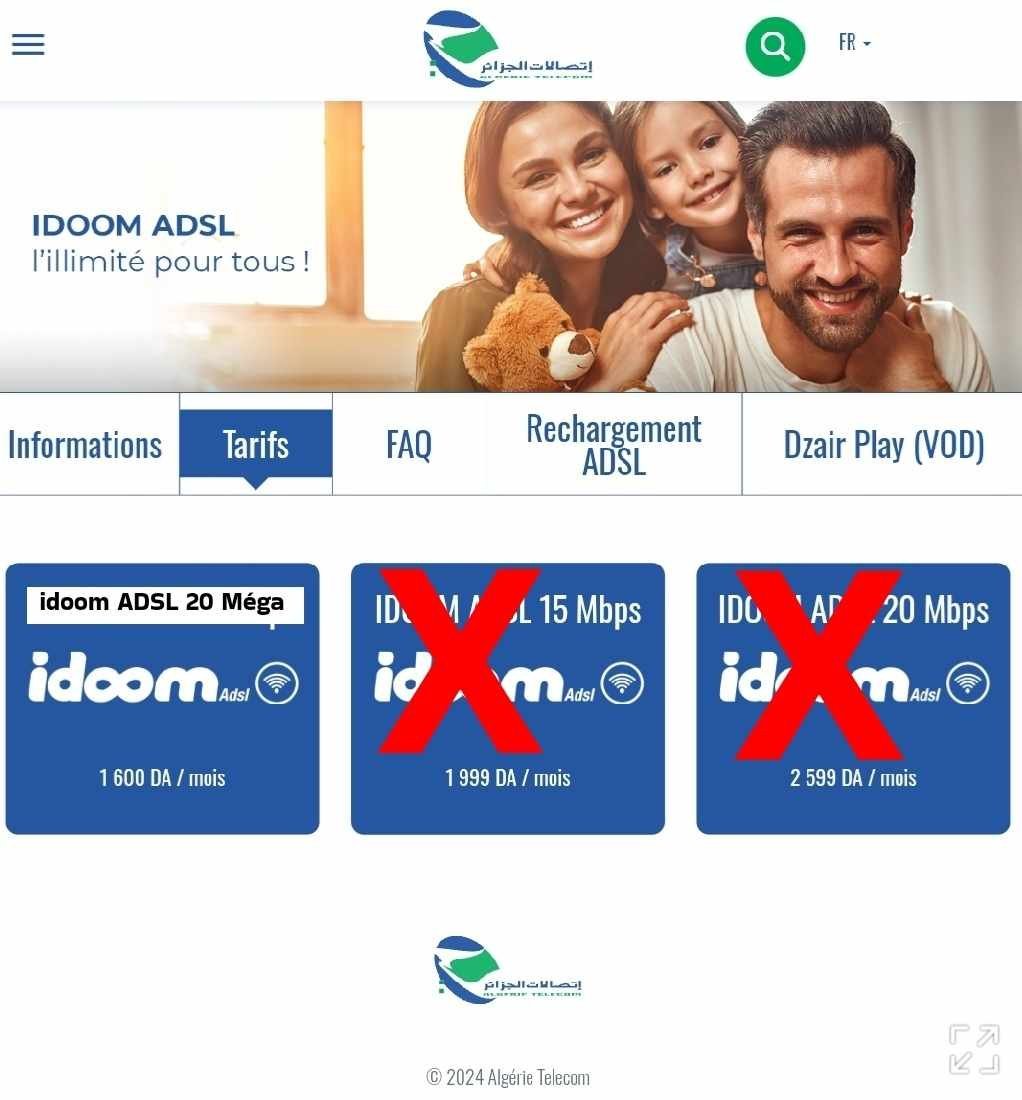Select the 1 600 DA / mois offer card

tap(163, 699)
